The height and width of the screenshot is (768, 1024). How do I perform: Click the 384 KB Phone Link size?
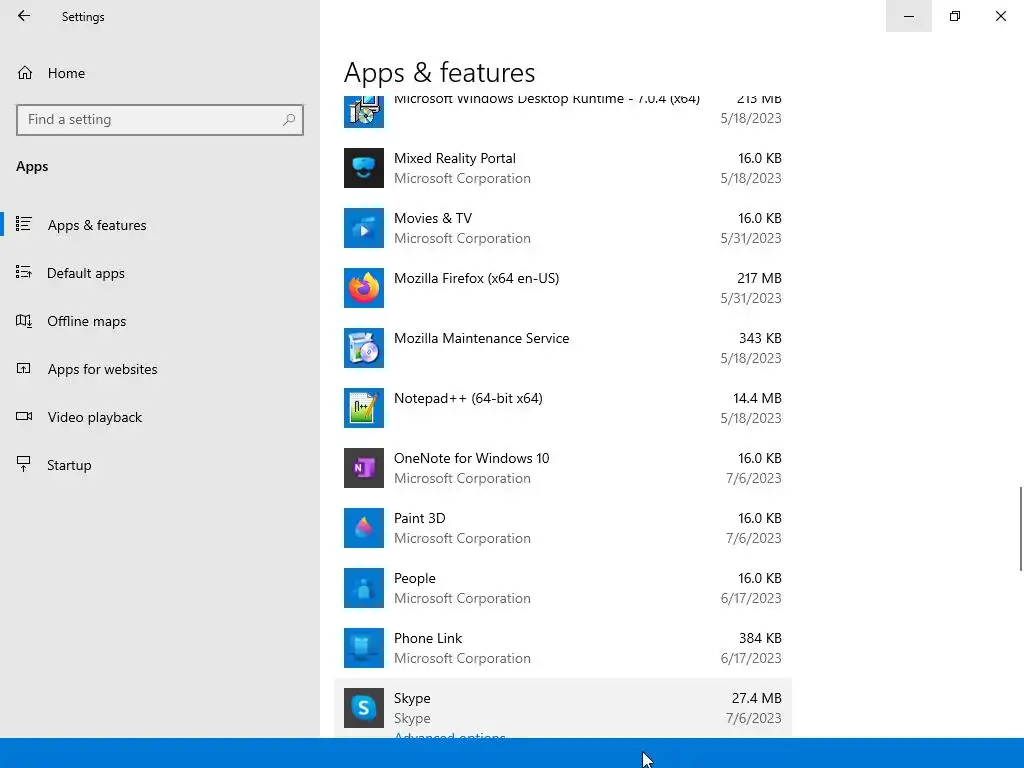pos(760,638)
